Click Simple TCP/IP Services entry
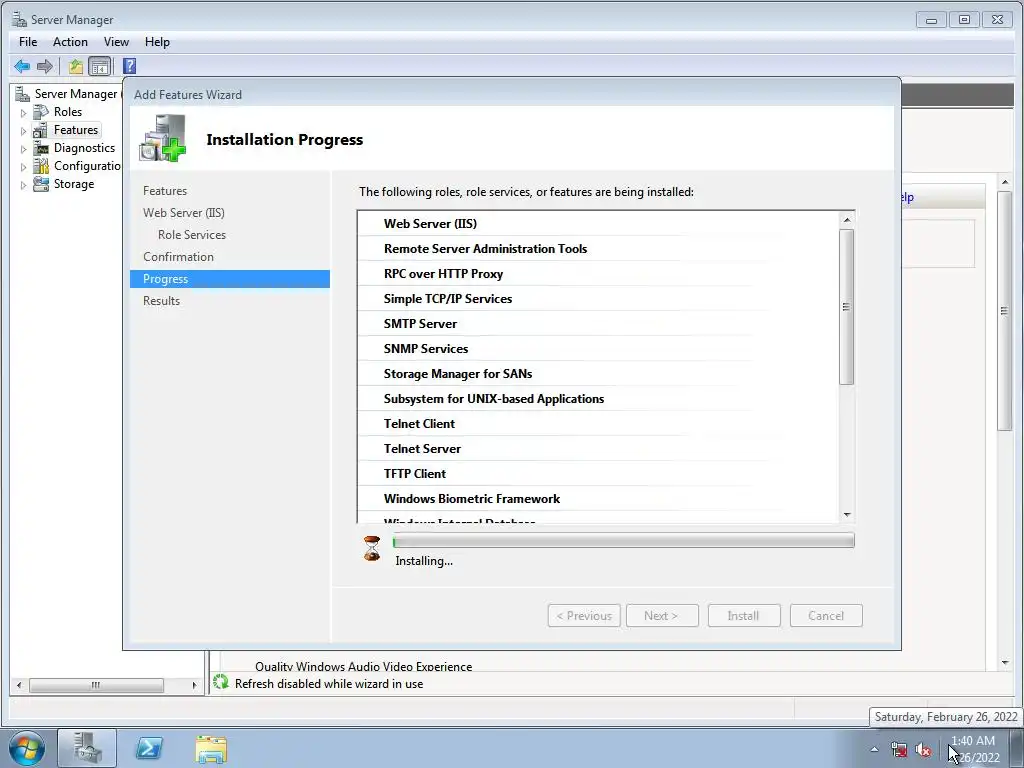 [448, 298]
